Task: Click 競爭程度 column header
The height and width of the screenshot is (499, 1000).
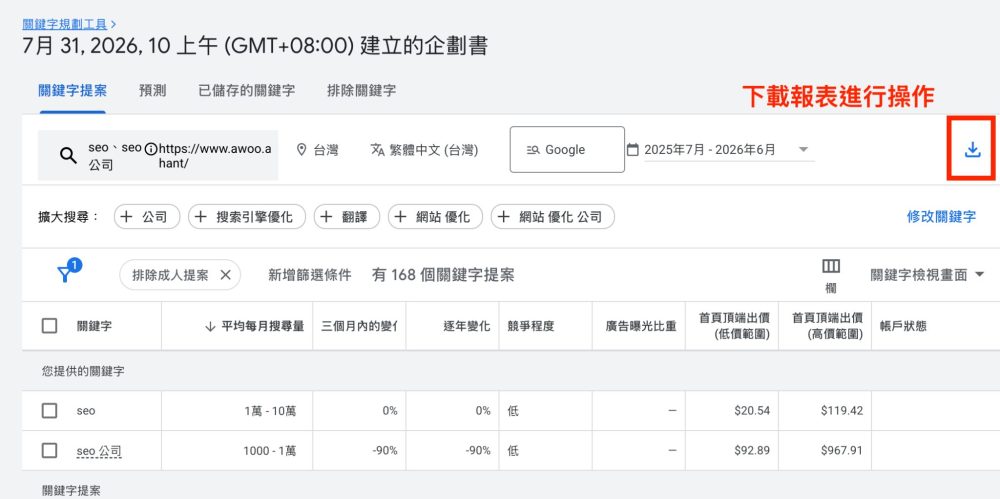Action: click(531, 326)
